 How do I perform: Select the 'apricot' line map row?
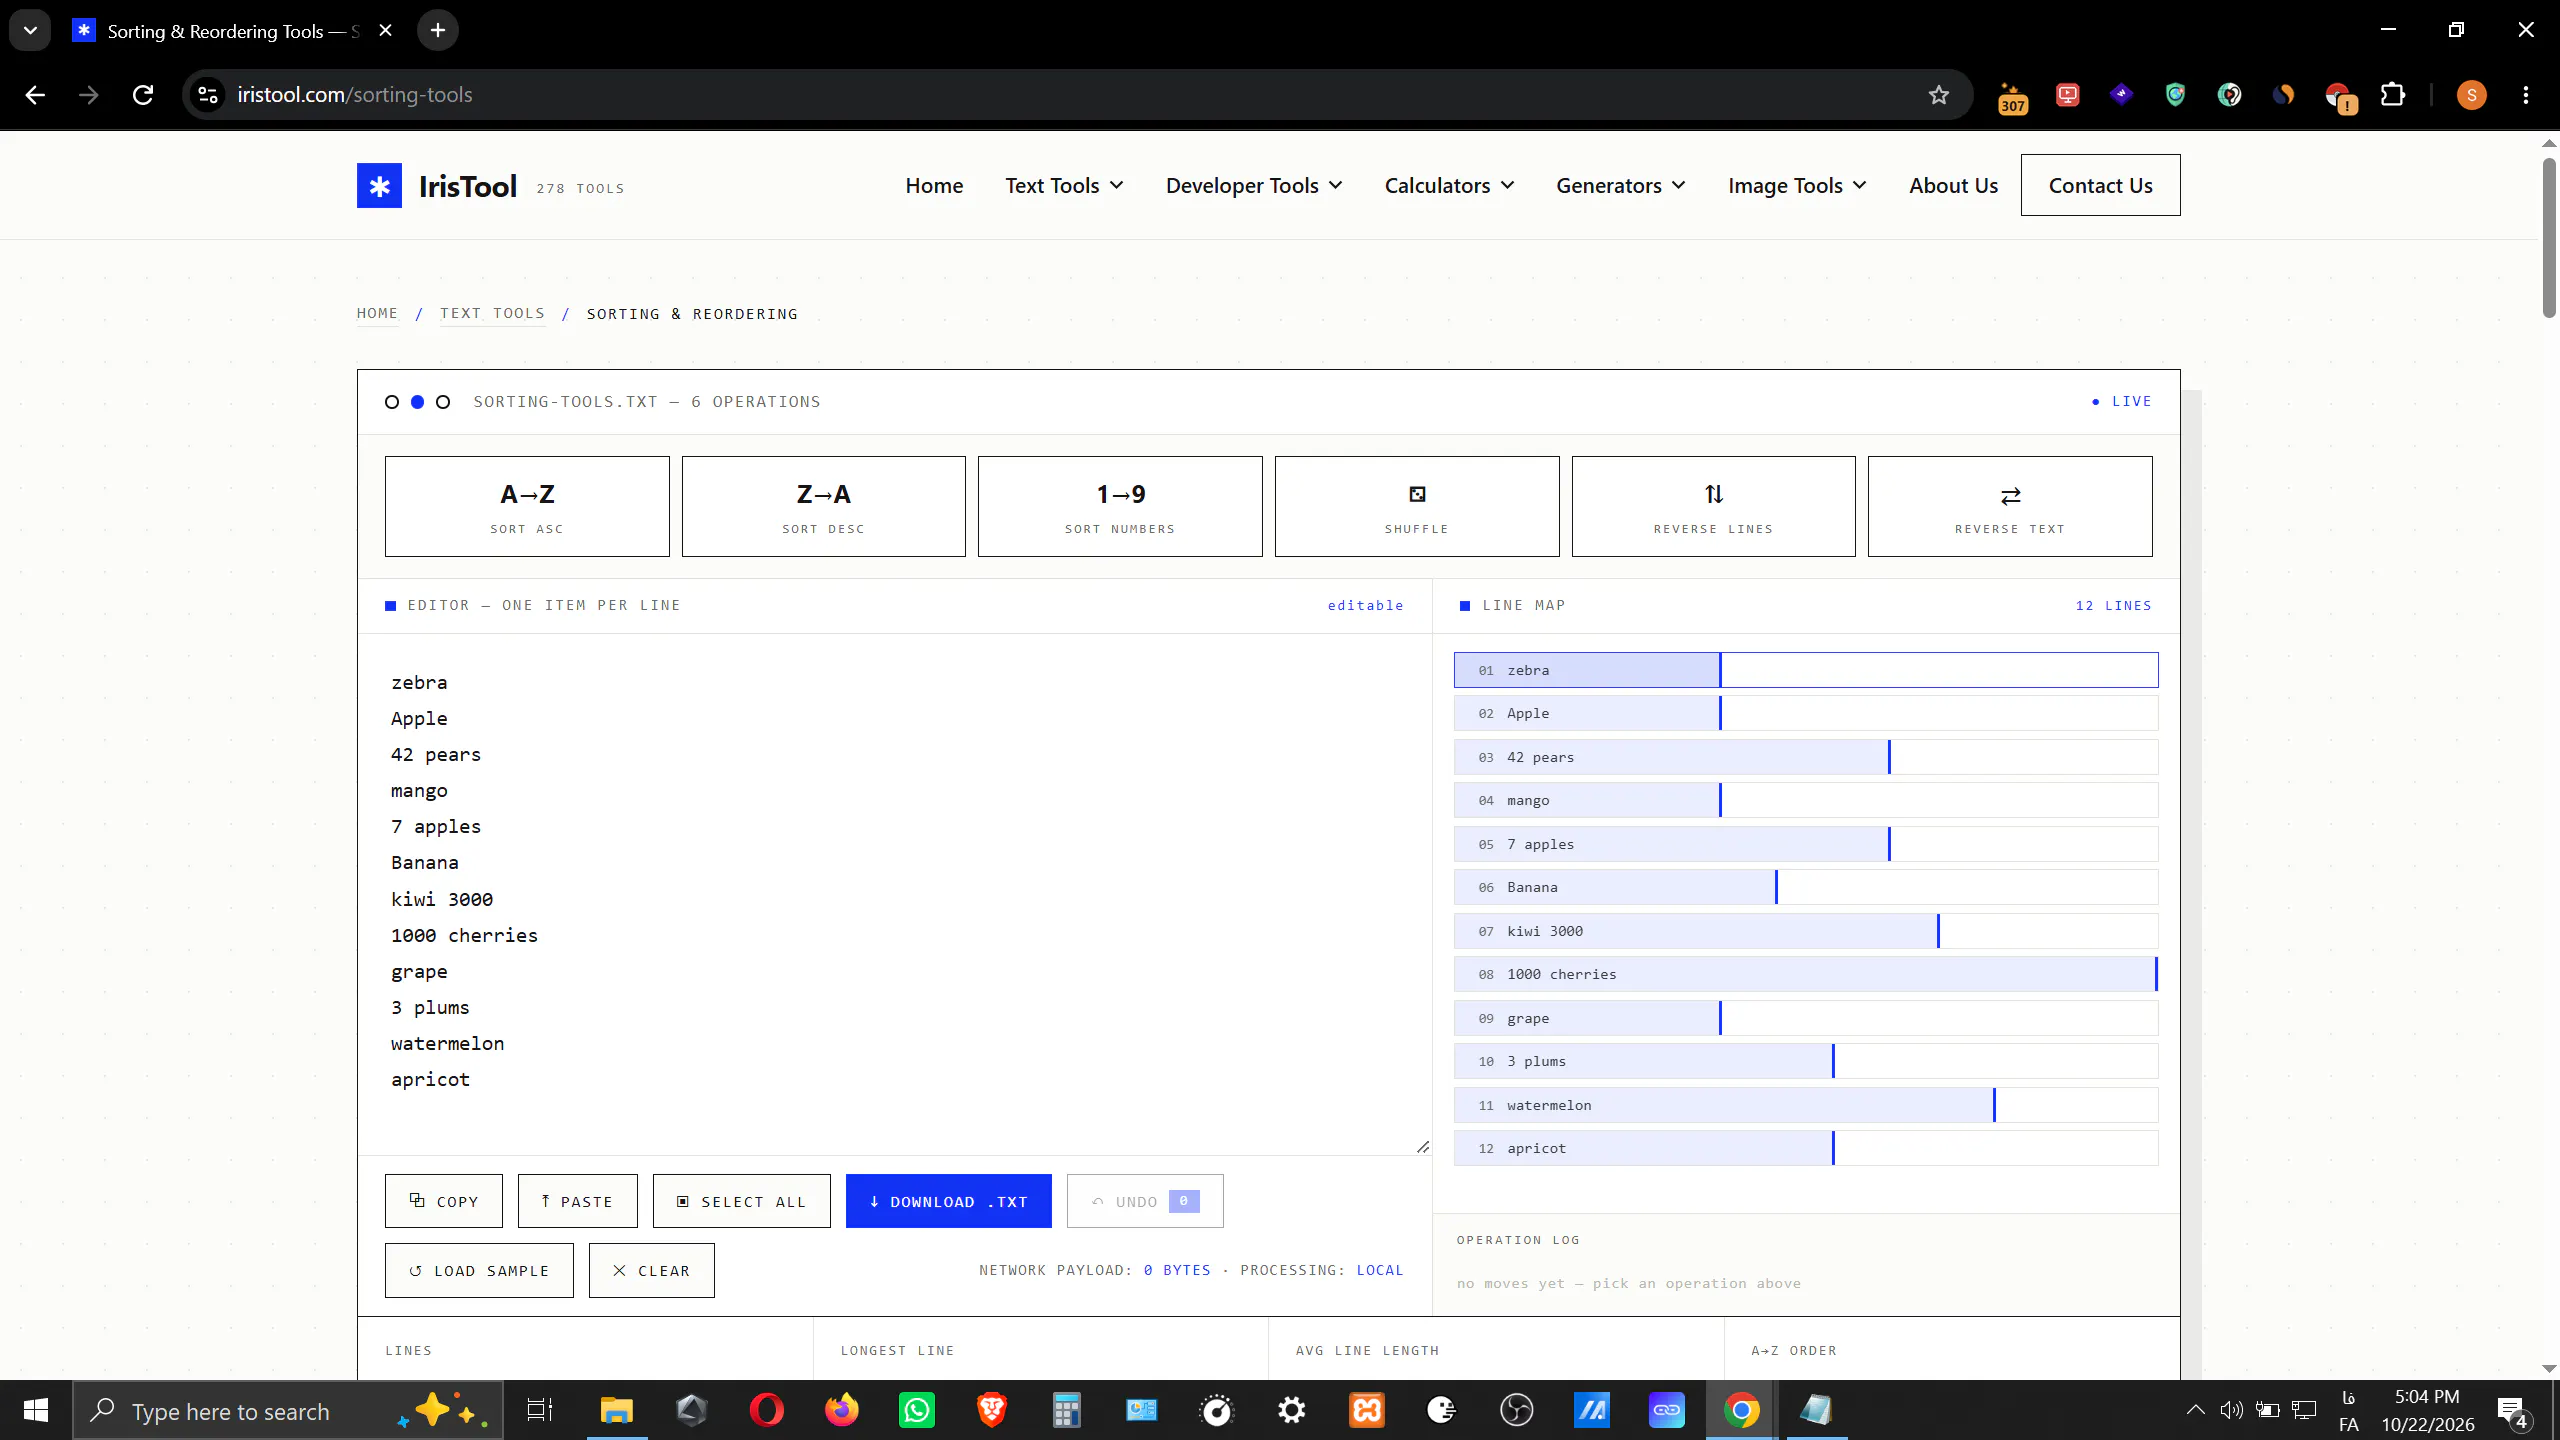pyautogui.click(x=1806, y=1148)
